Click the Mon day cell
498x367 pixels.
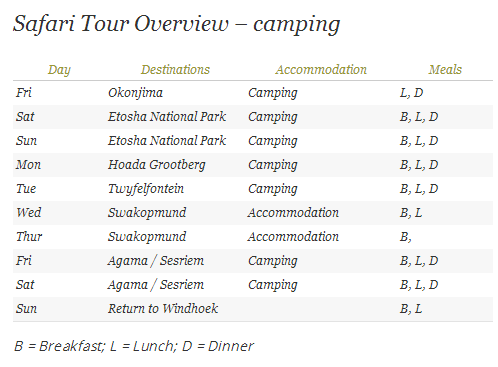[x=28, y=164]
